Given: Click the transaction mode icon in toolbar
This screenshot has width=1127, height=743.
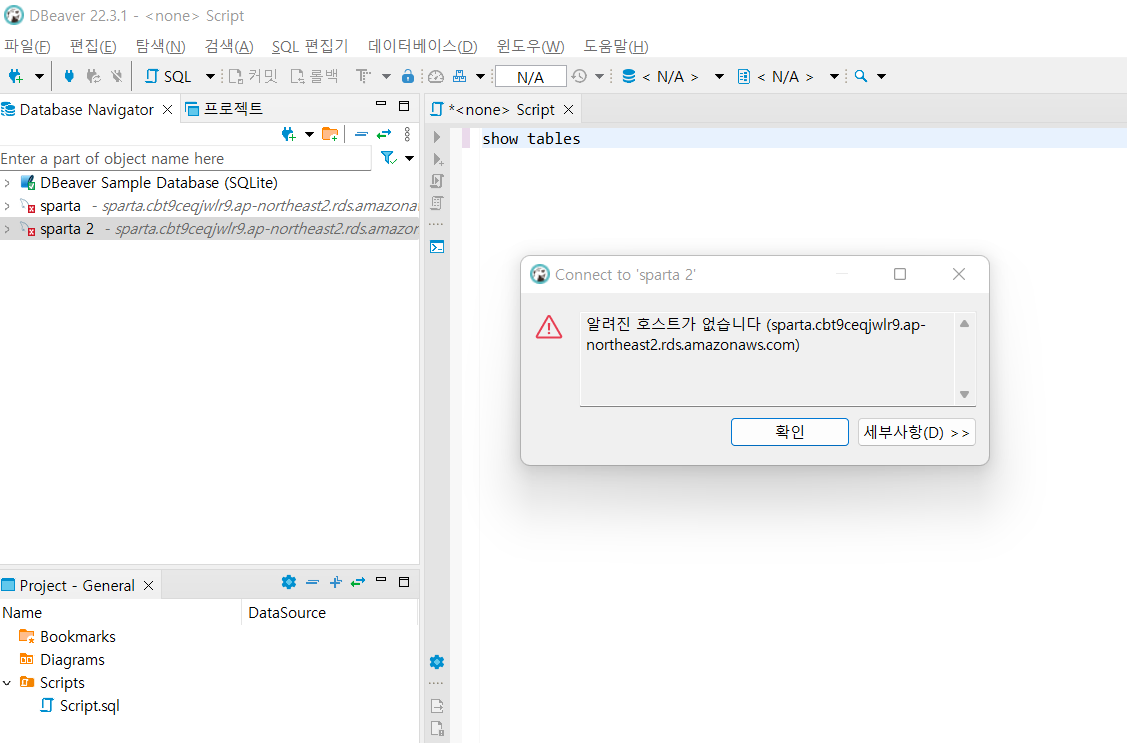Looking at the screenshot, I should click(x=364, y=76).
